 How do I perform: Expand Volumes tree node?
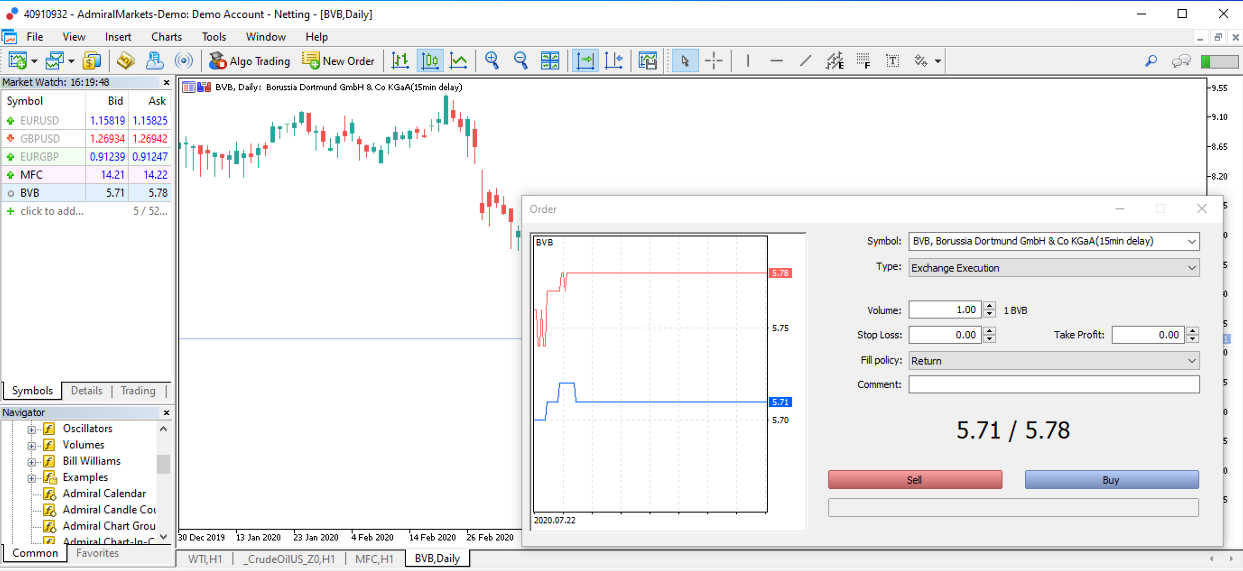coord(32,445)
